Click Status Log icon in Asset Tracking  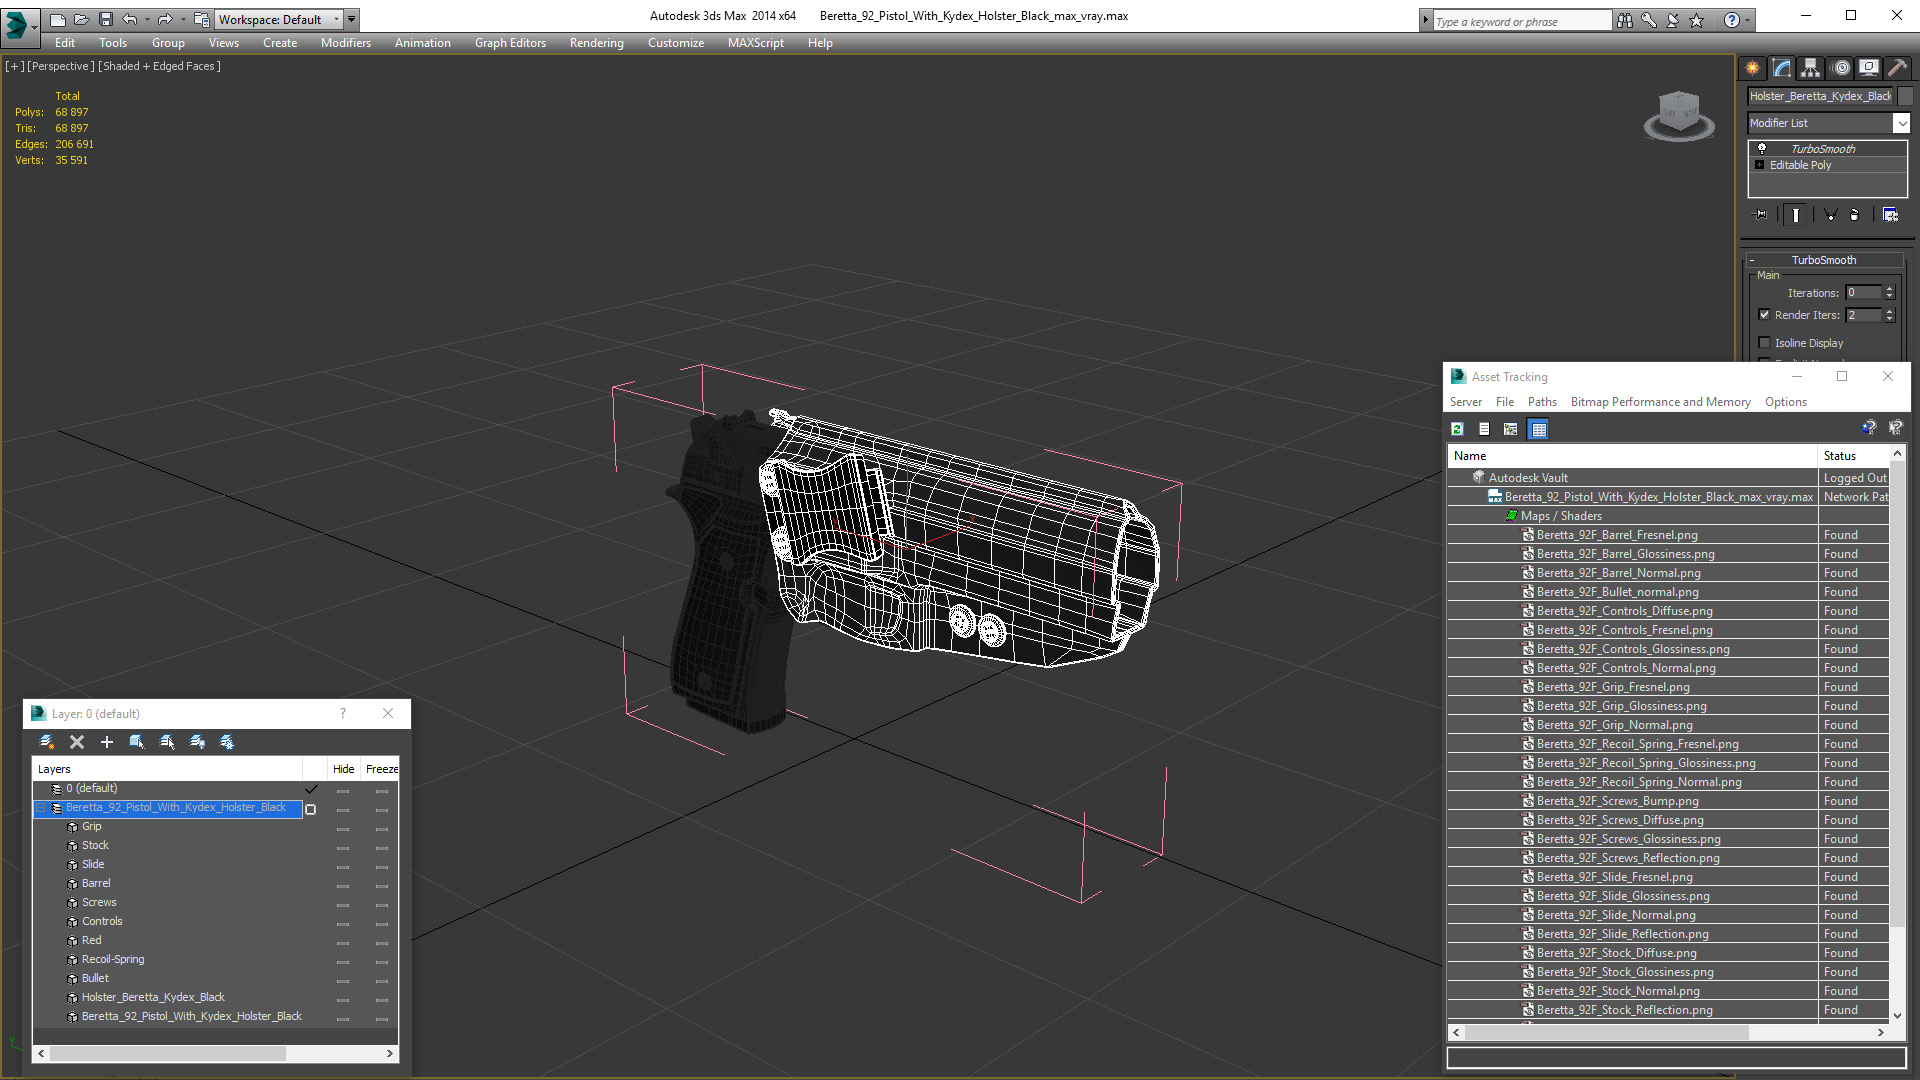coord(1484,429)
